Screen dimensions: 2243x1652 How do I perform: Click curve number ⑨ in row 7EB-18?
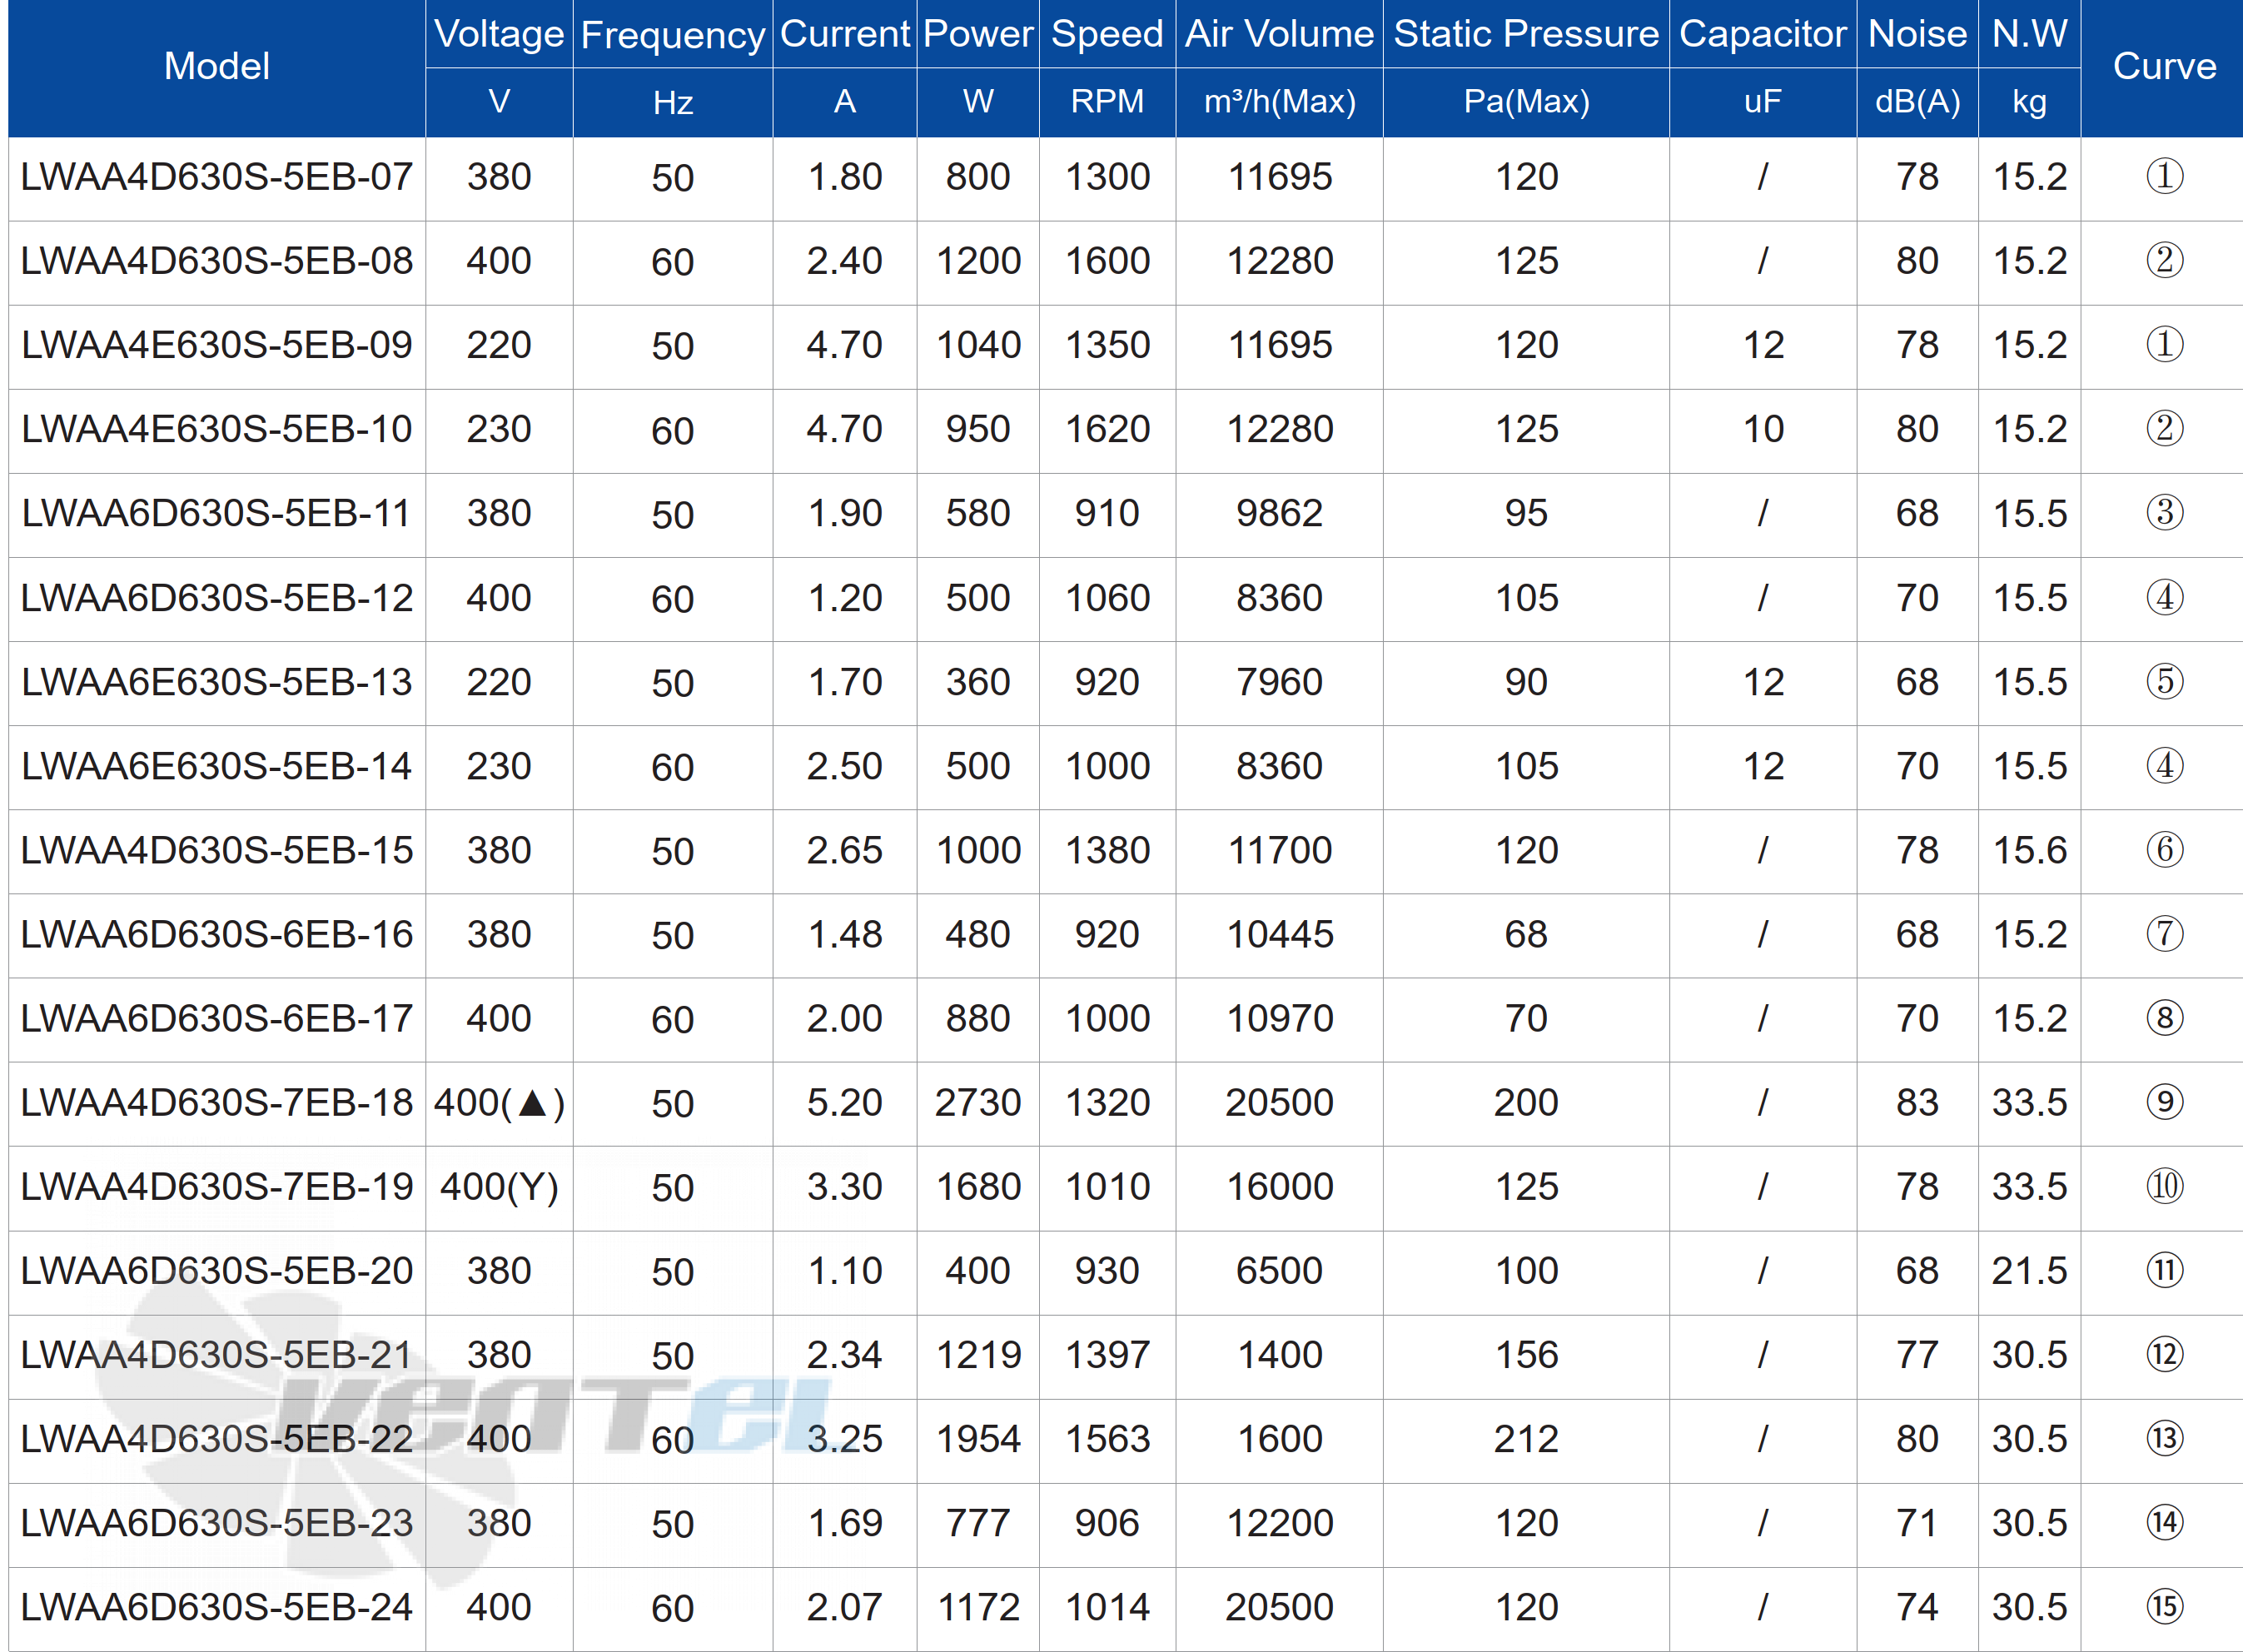tap(2165, 1102)
